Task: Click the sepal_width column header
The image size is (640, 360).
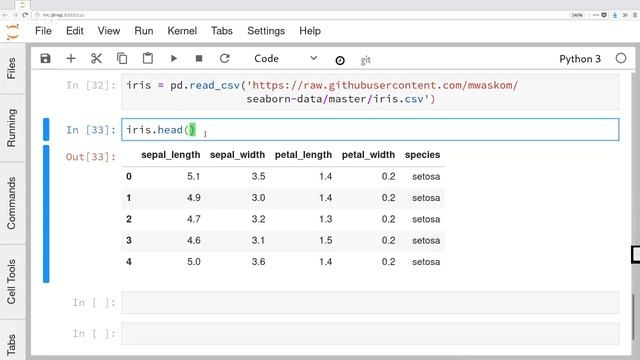Action: coord(238,155)
